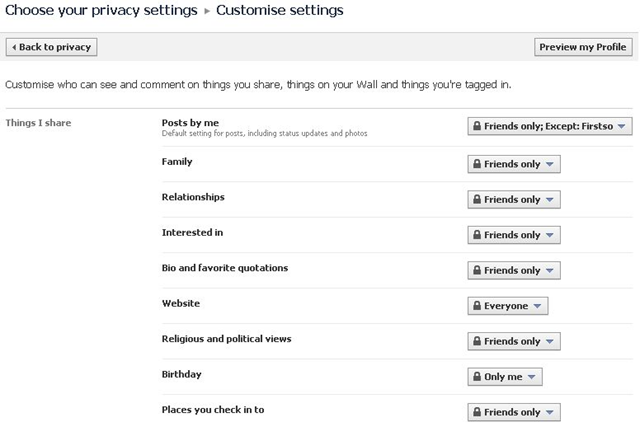
Task: Expand Bio and favorite quotations audience dropdown
Action: (514, 270)
